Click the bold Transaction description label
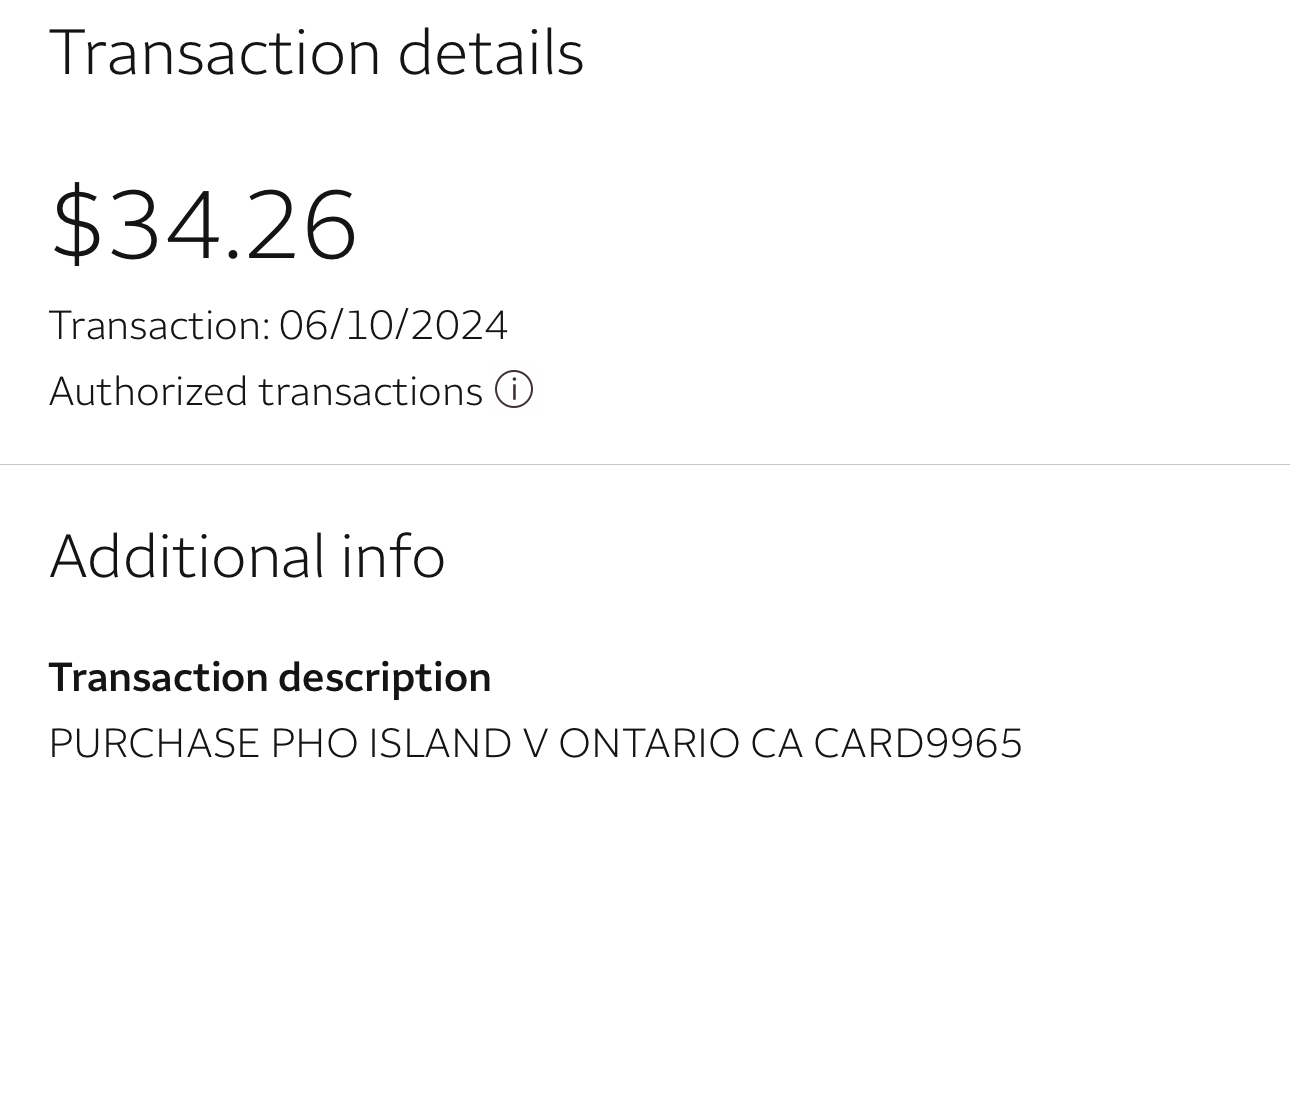Screen dimensions: 1290x1114 [x=270, y=677]
